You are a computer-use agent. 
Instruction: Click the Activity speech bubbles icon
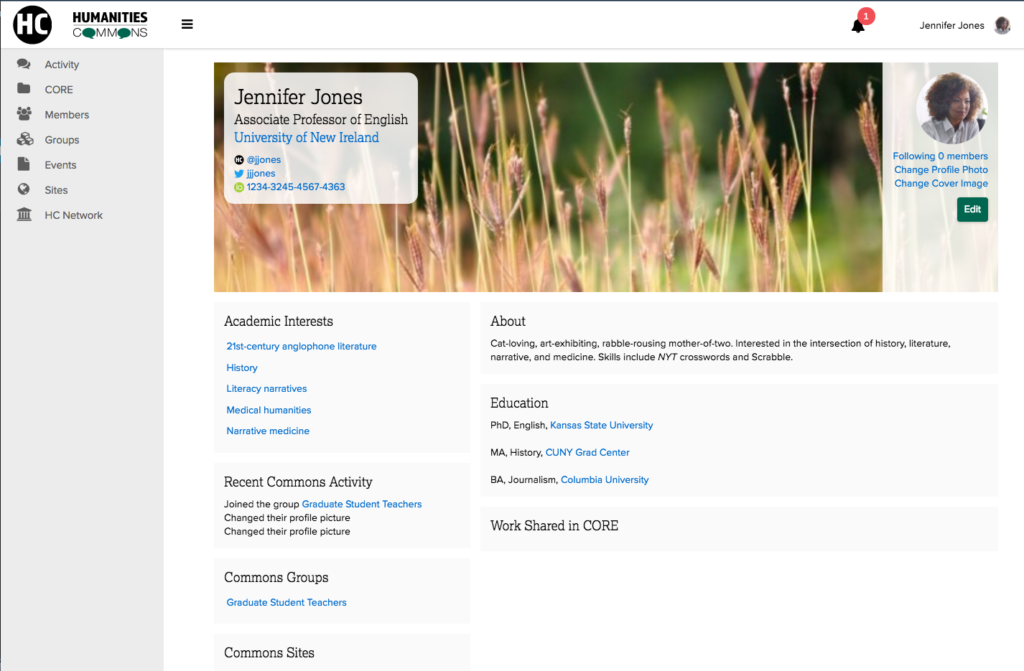24,64
